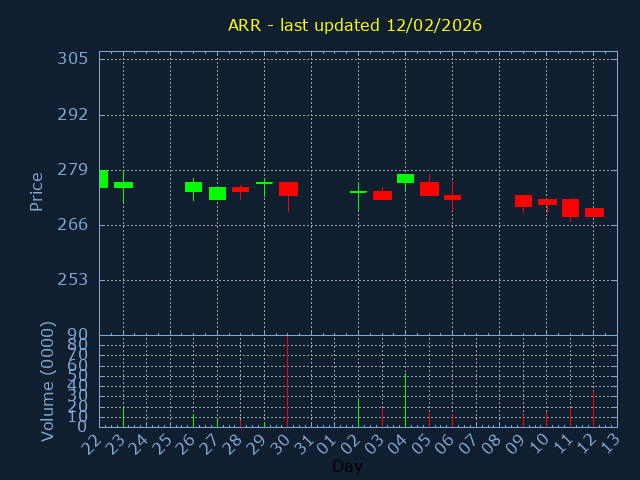Screen dimensions: 640x480
Task: Click the red volume bar for day 03
Action: click(x=382, y=417)
